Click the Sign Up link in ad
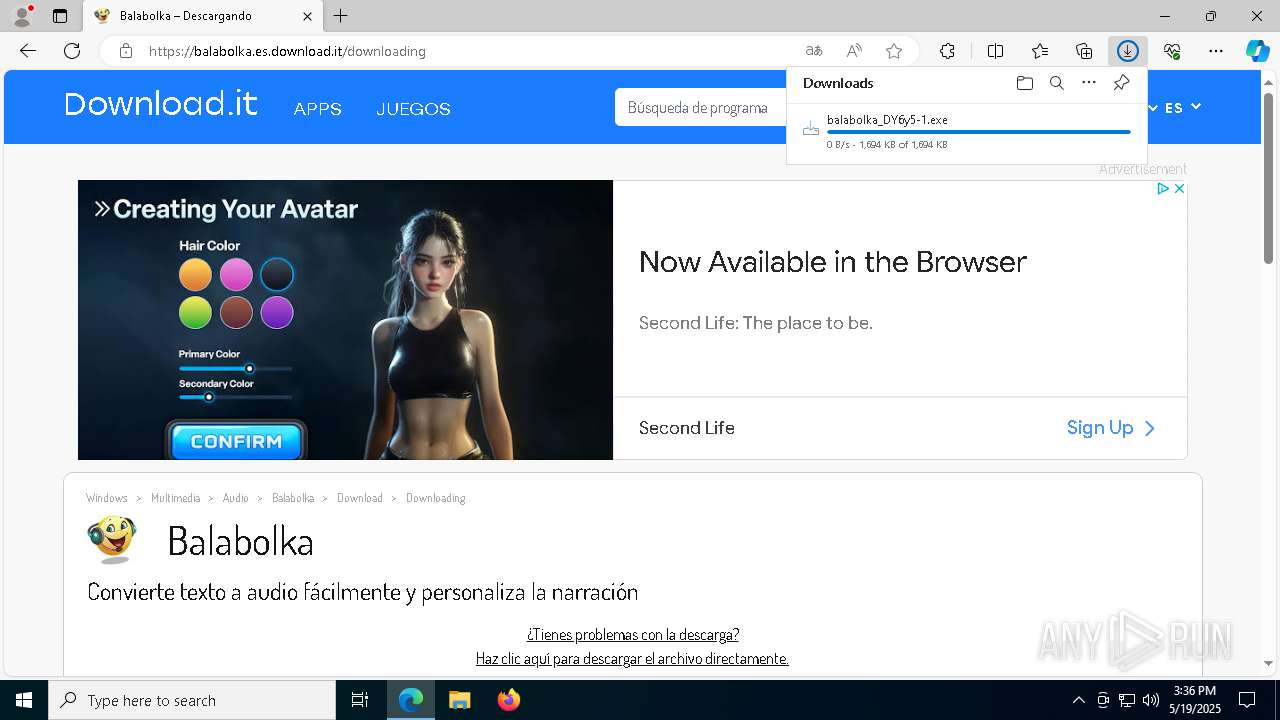Screen dimensions: 1280x720 (1111, 428)
